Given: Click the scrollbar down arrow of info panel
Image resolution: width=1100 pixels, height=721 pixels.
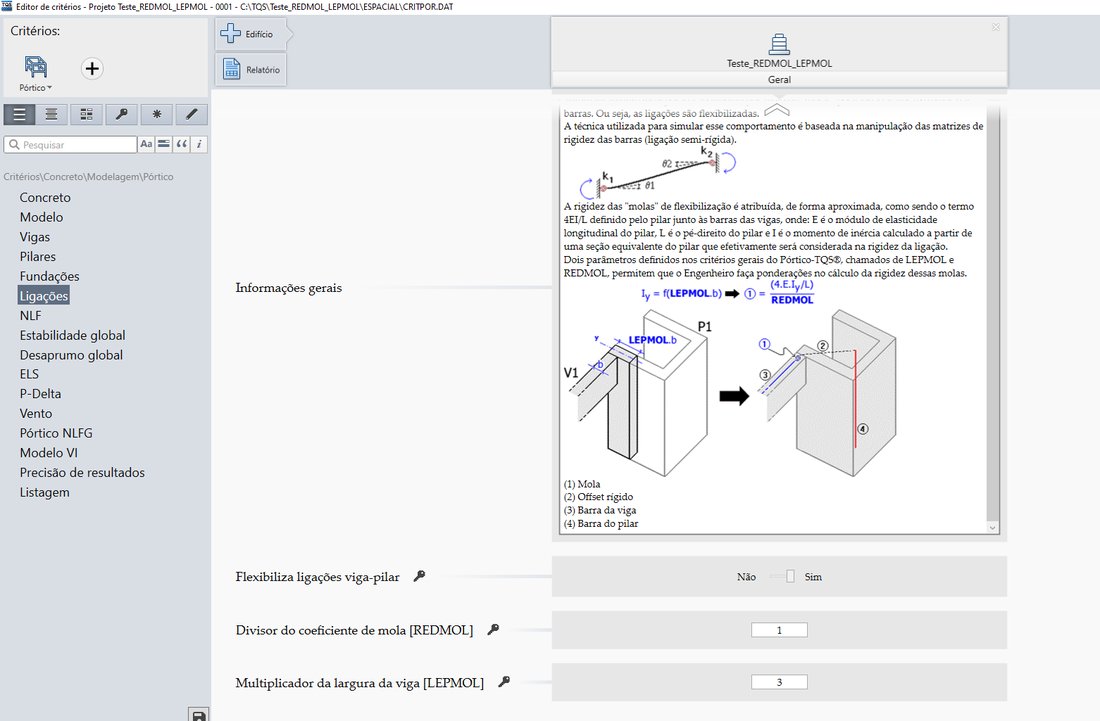Looking at the screenshot, I should (x=992, y=527).
